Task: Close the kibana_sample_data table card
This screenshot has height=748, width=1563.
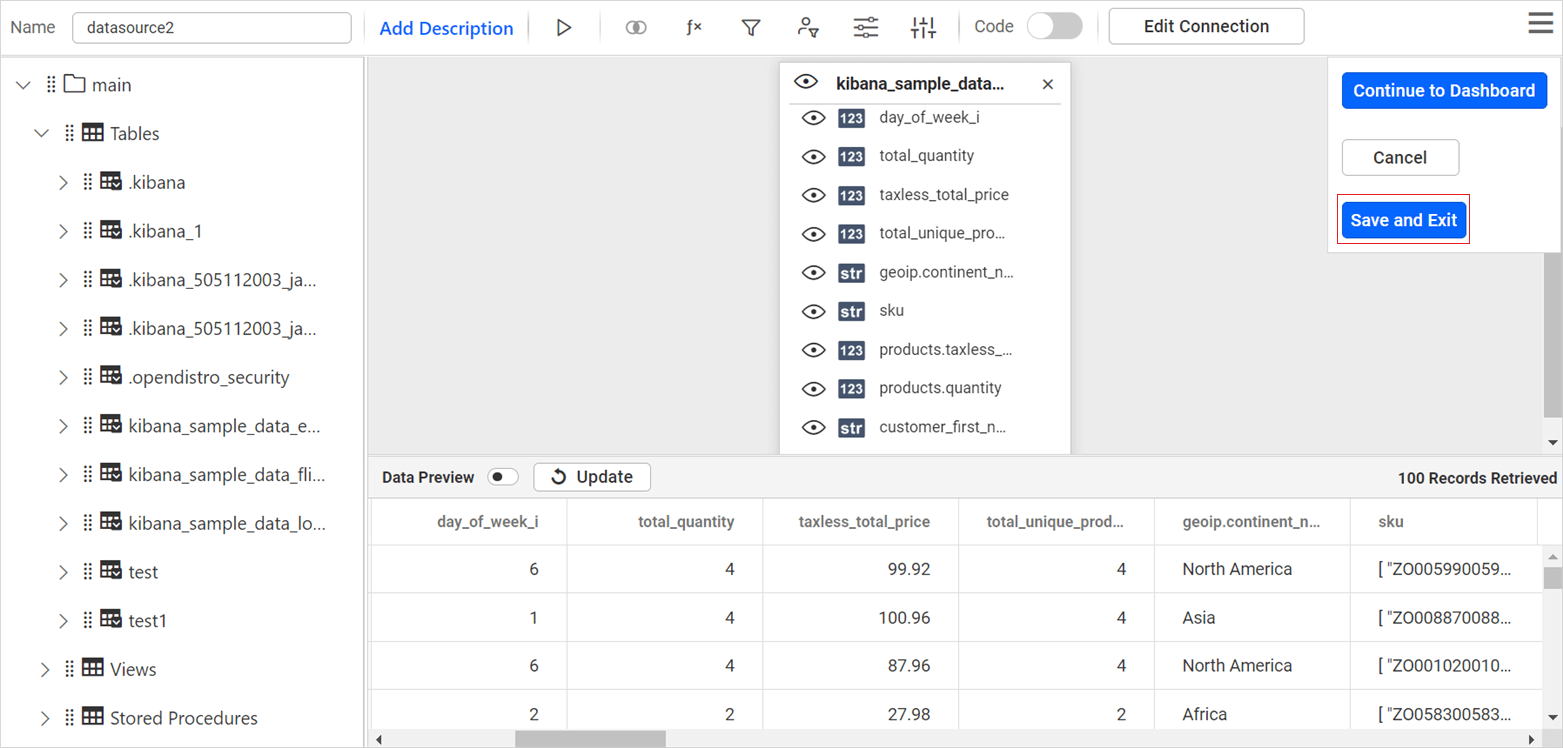Action: pos(1048,85)
